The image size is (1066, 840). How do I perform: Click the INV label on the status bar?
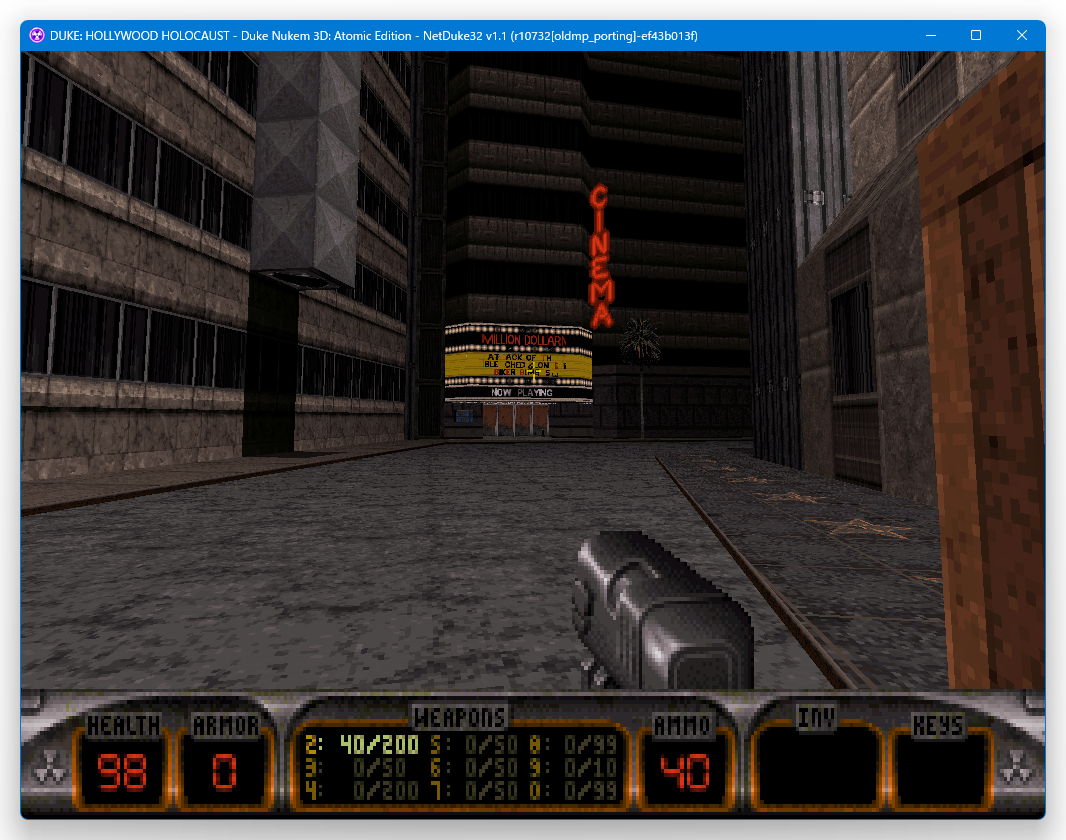816,717
